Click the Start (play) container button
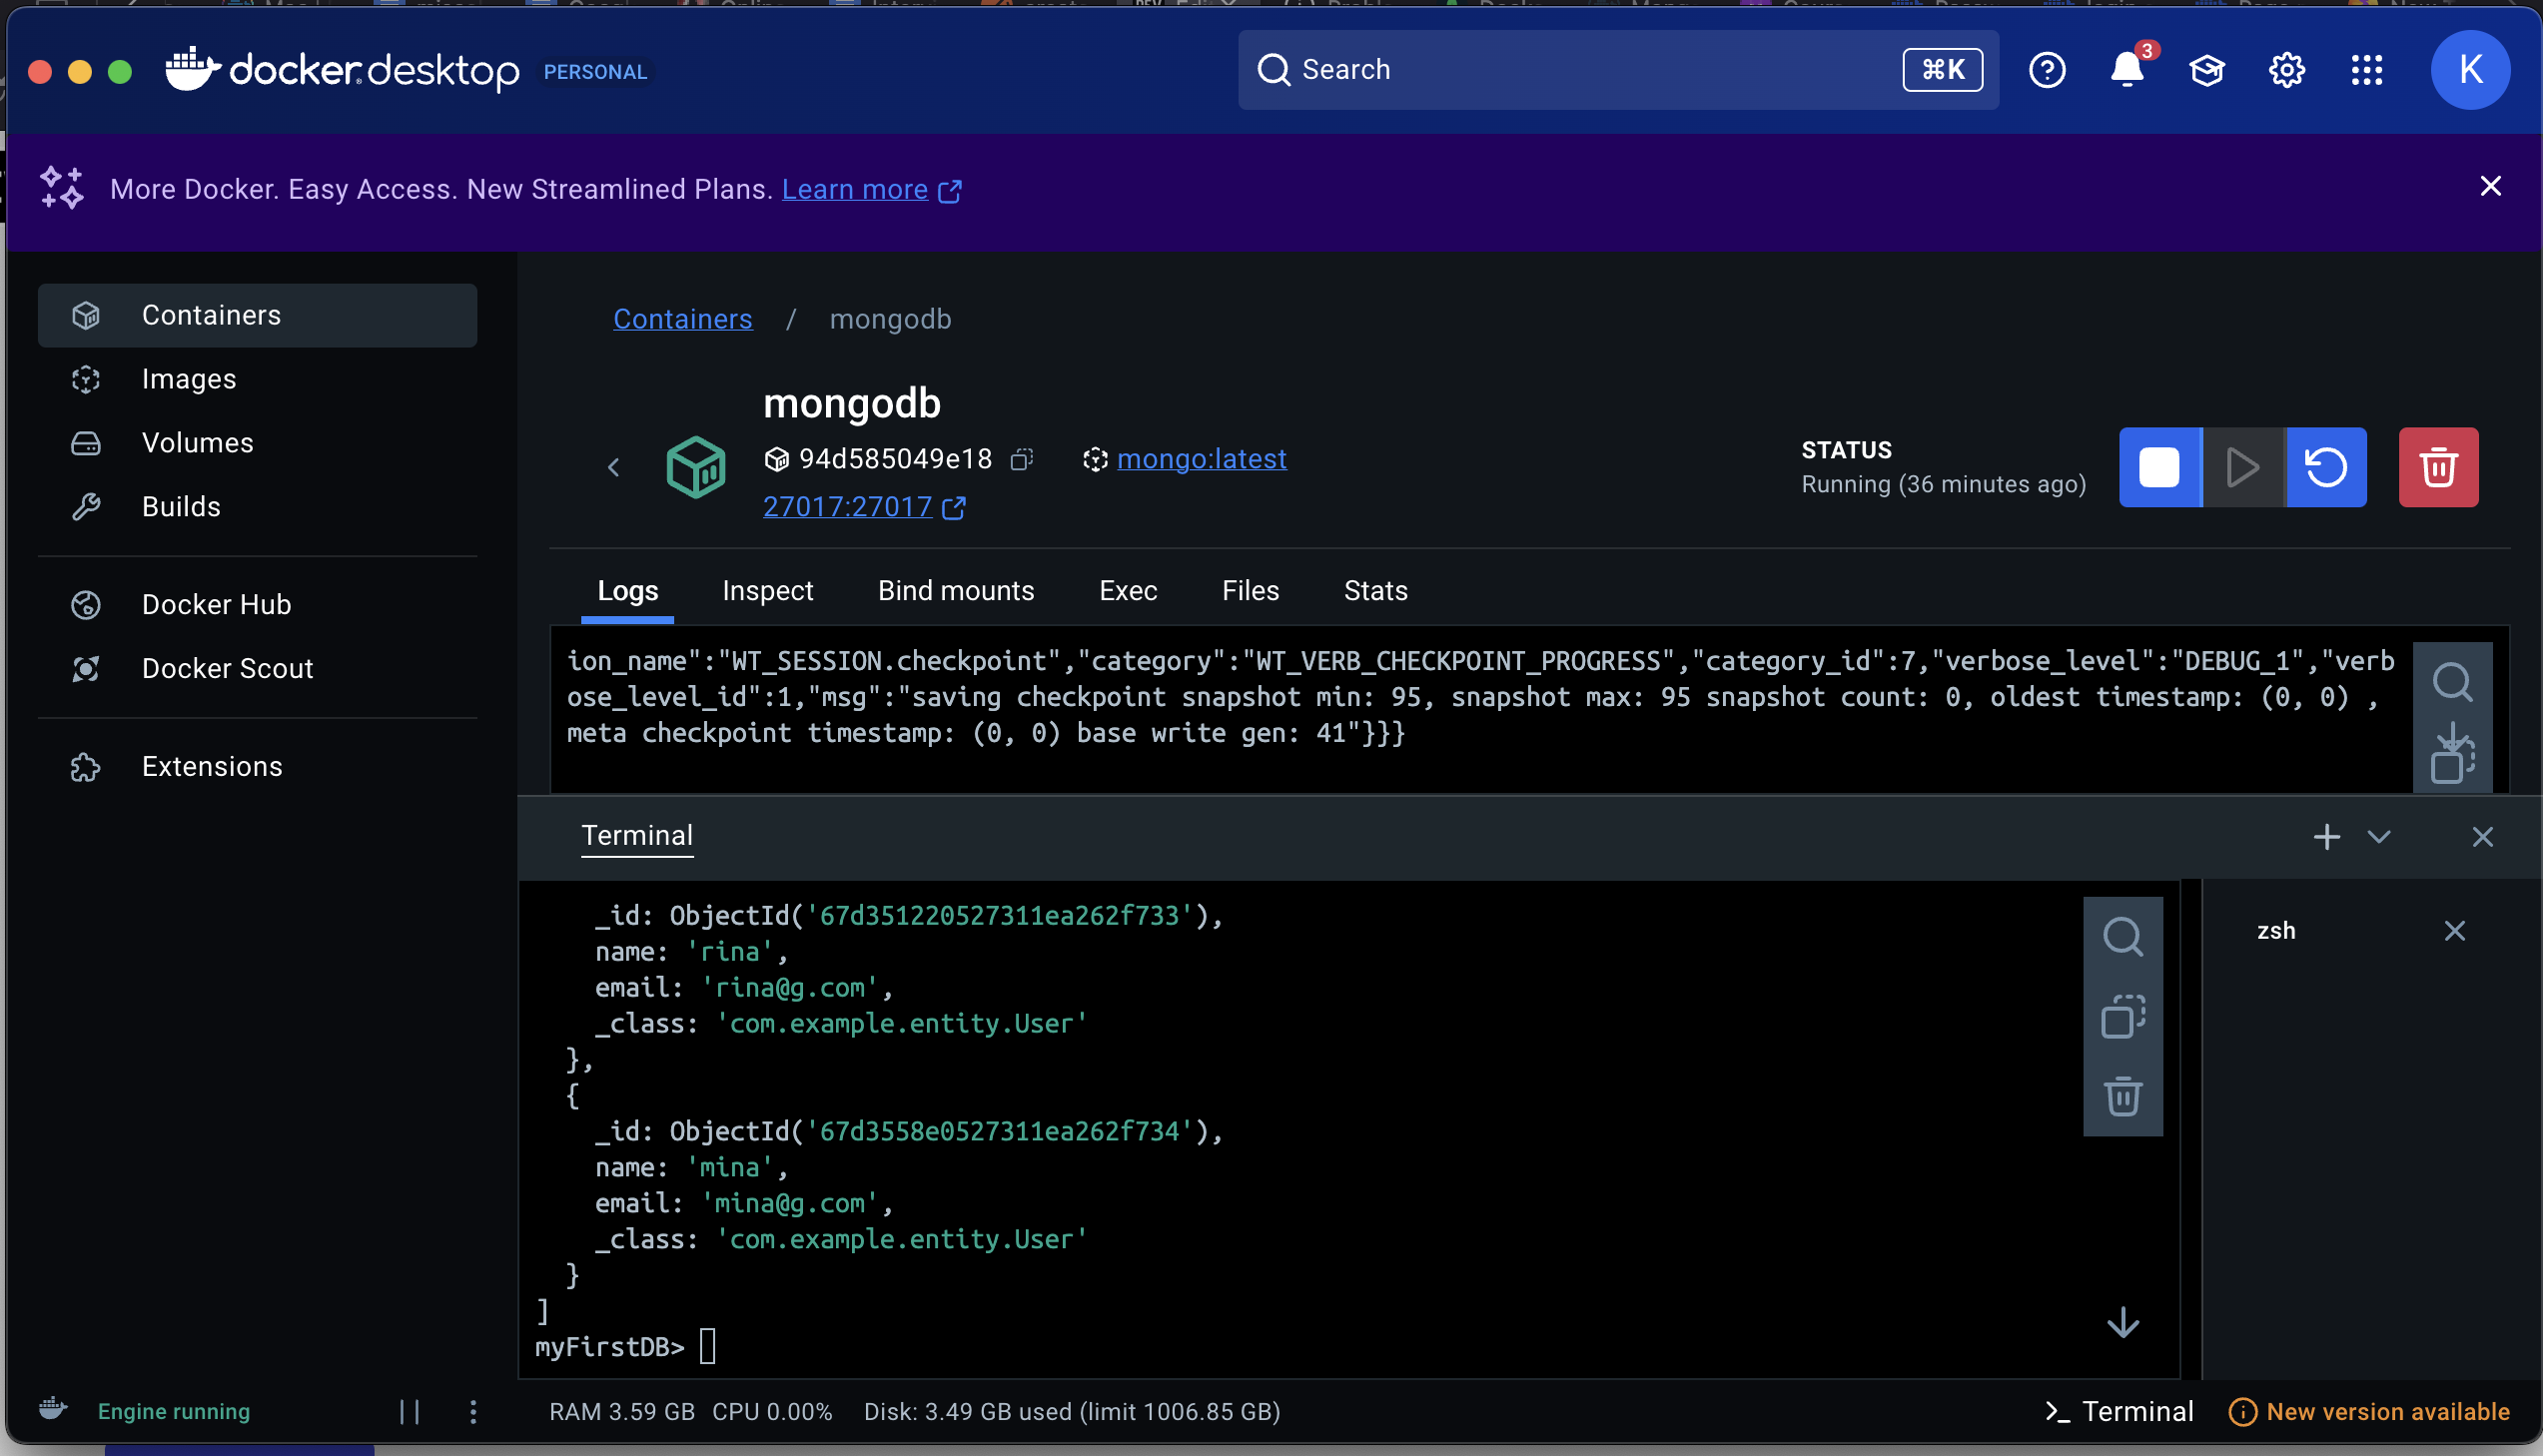The height and width of the screenshot is (1456, 2543). click(2243, 467)
